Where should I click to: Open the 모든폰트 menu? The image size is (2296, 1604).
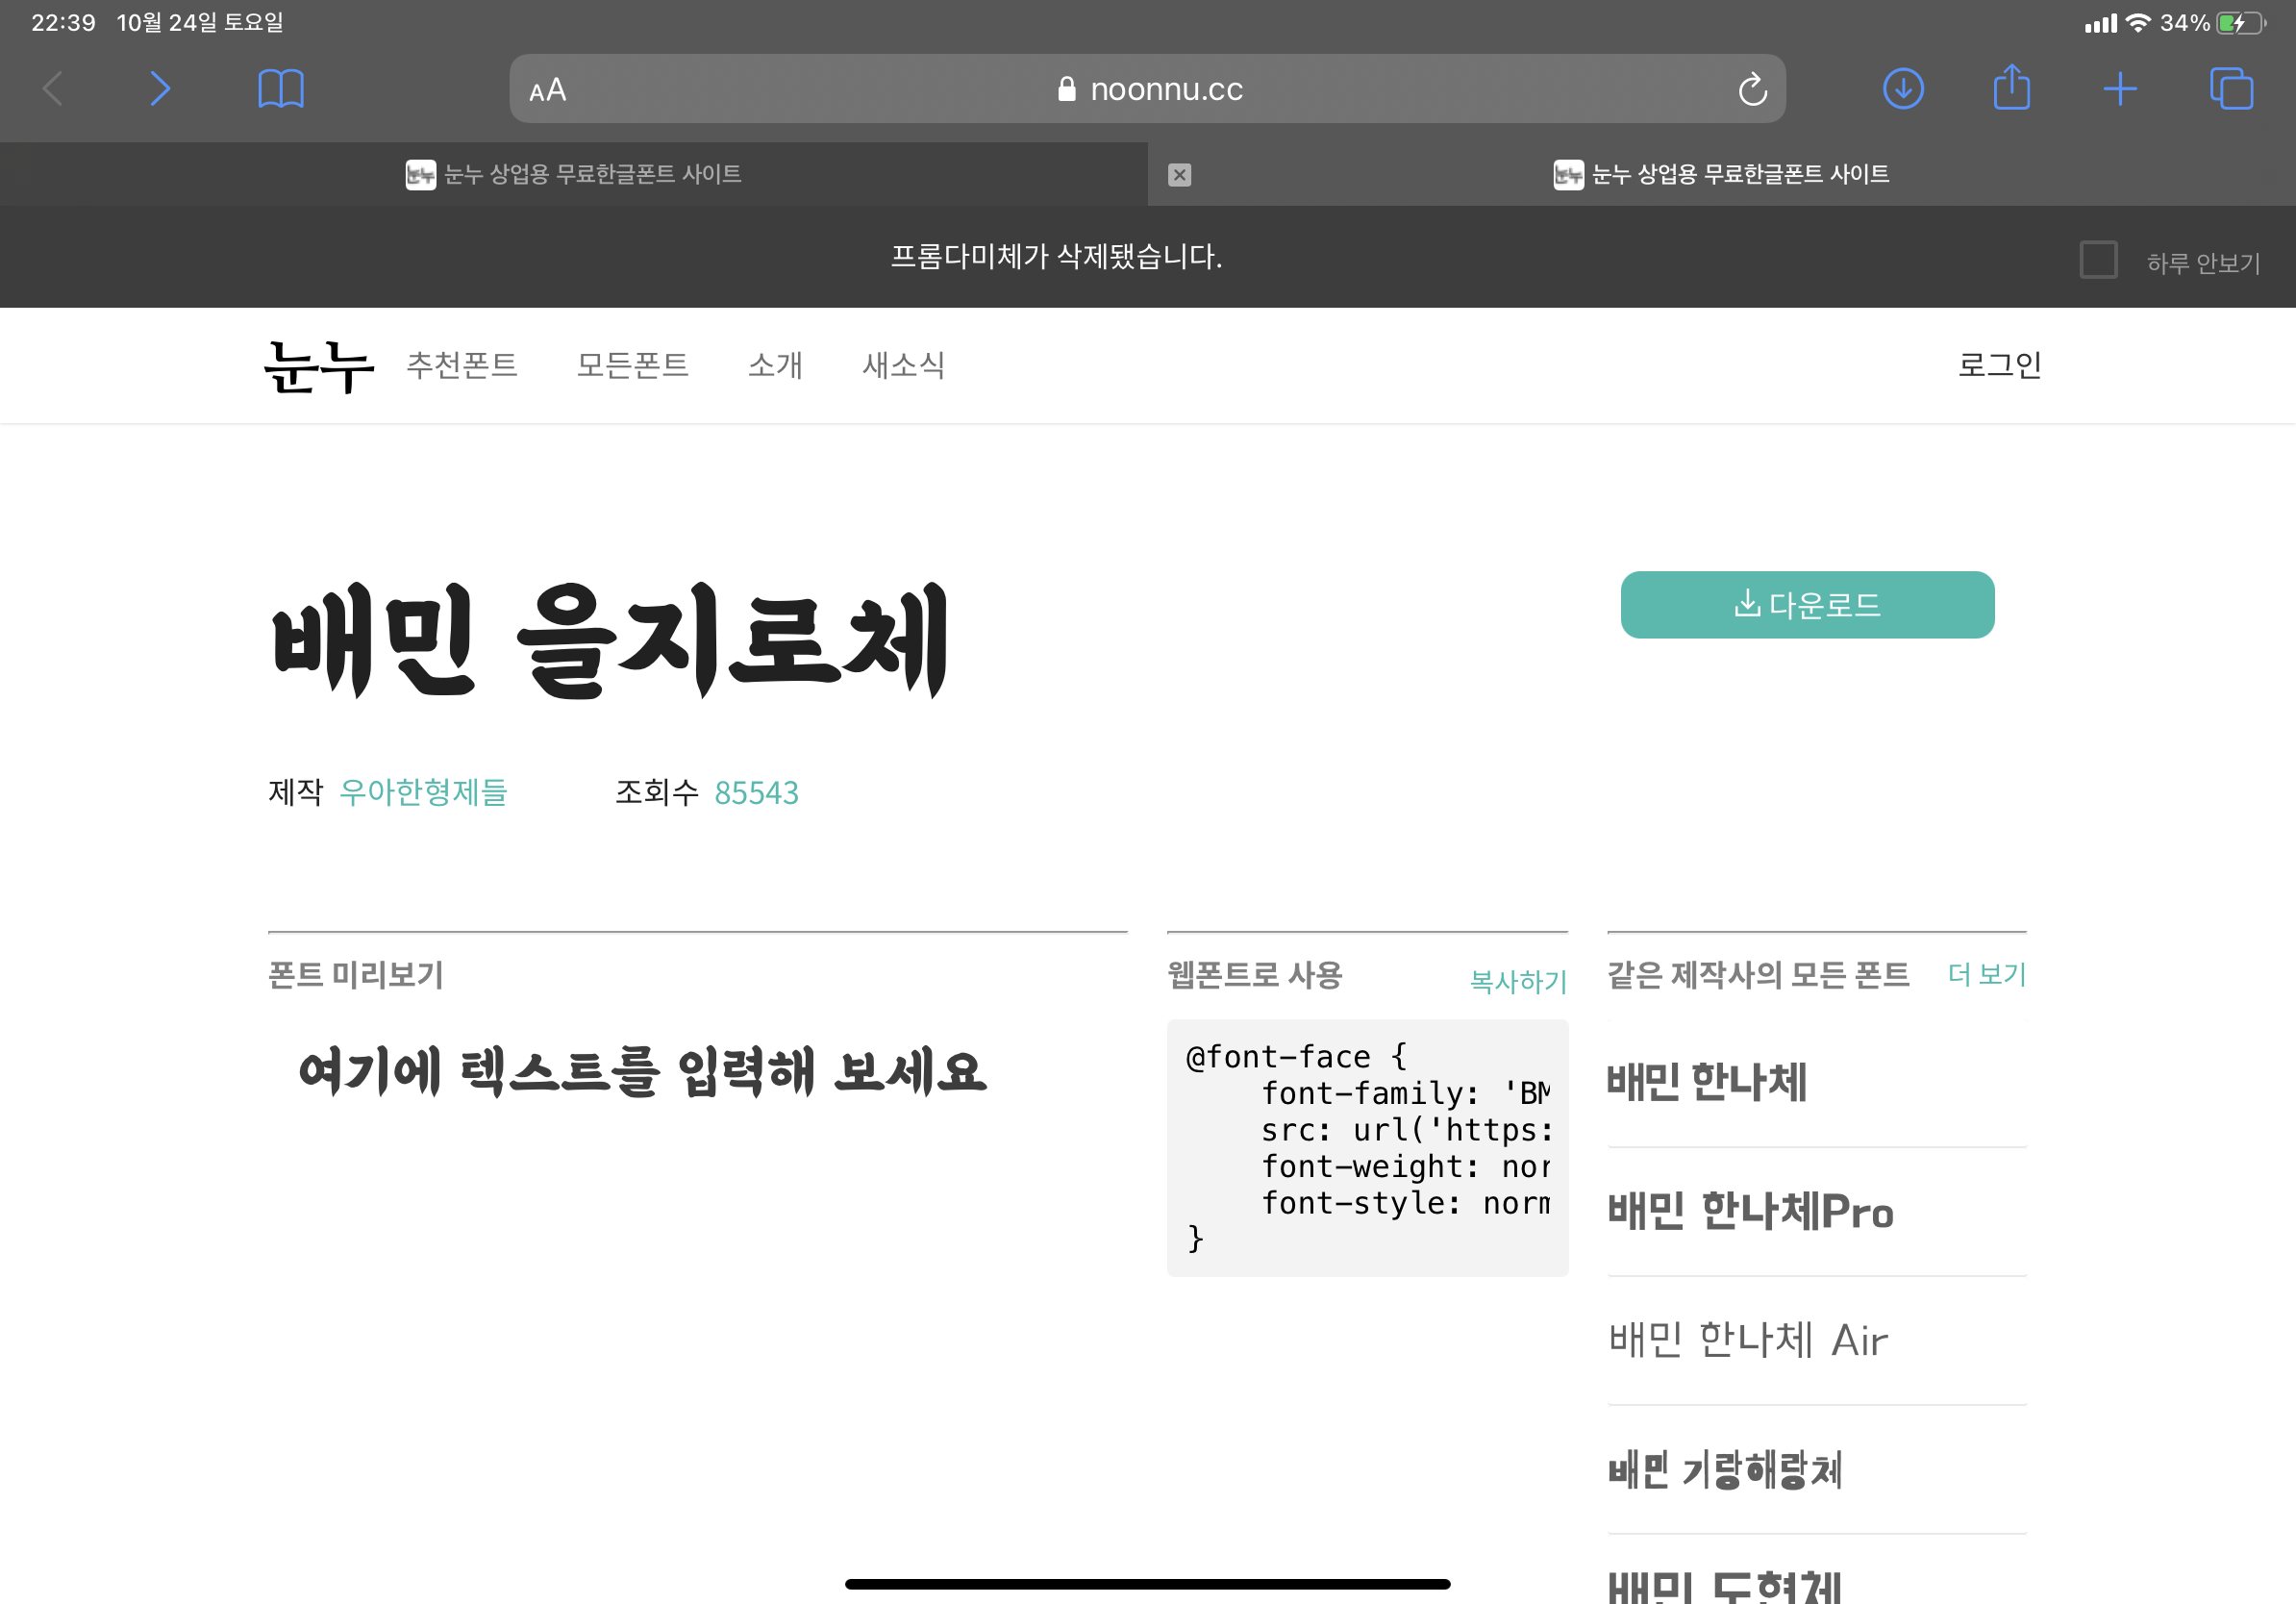(x=632, y=365)
